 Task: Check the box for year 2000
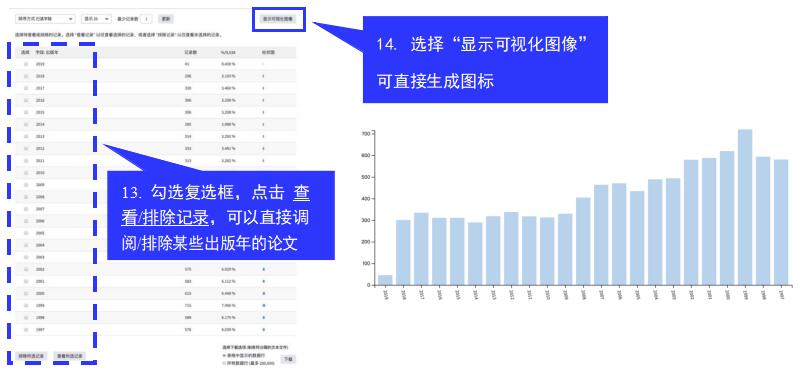(26, 294)
